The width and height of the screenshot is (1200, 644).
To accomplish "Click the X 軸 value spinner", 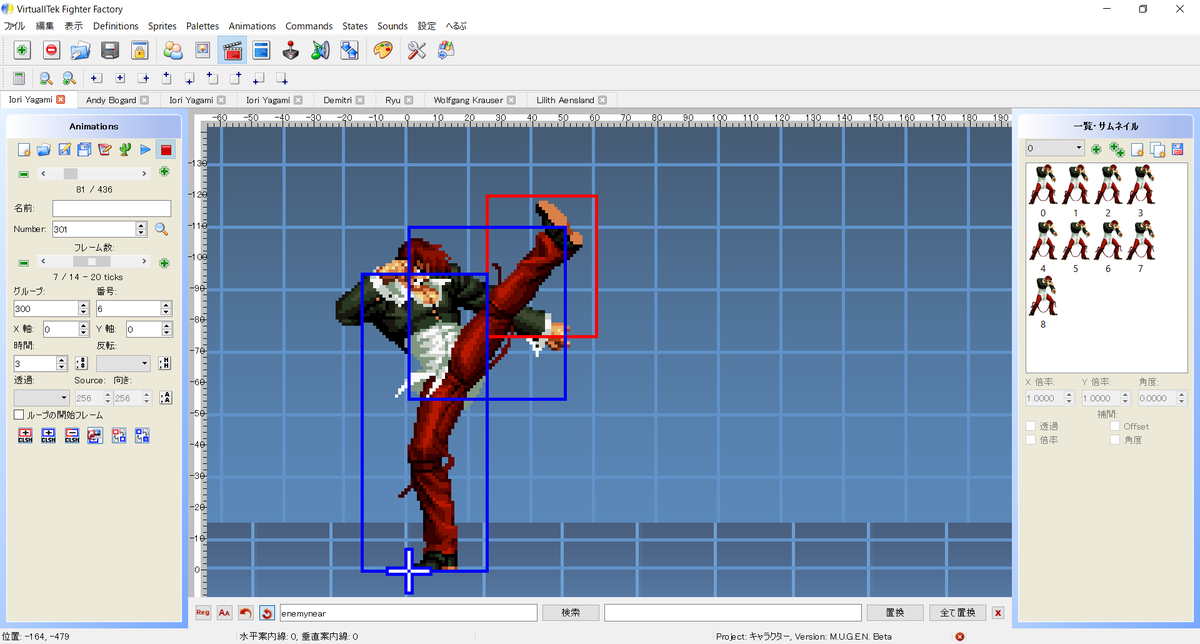I will pos(84,329).
